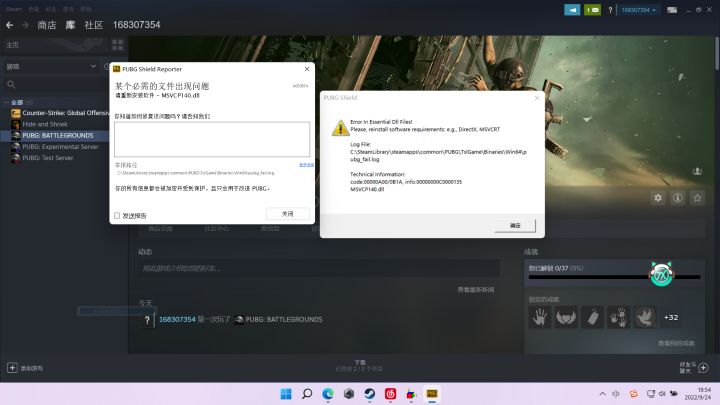Image resolution: width=720 pixels, height=405 pixels.
Task: Show game info icon
Action: [678, 198]
